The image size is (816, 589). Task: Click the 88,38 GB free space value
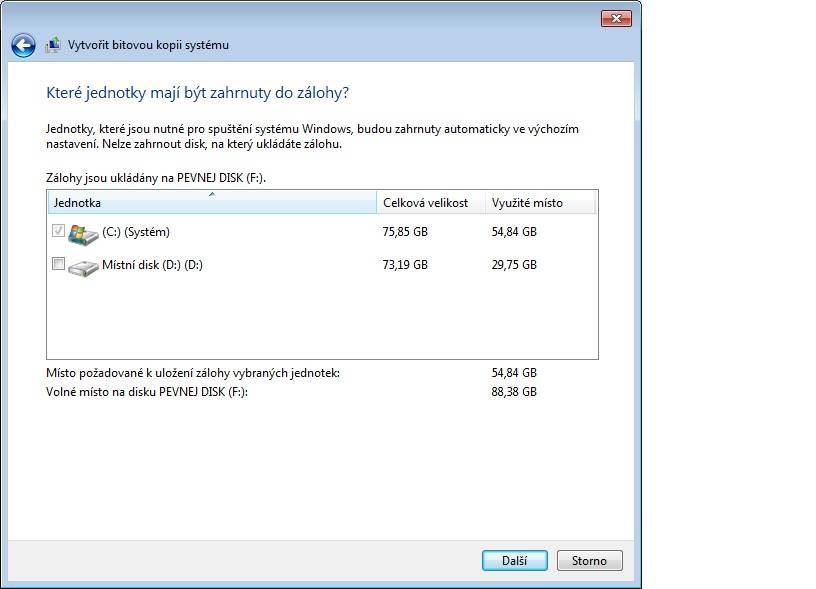pos(514,391)
